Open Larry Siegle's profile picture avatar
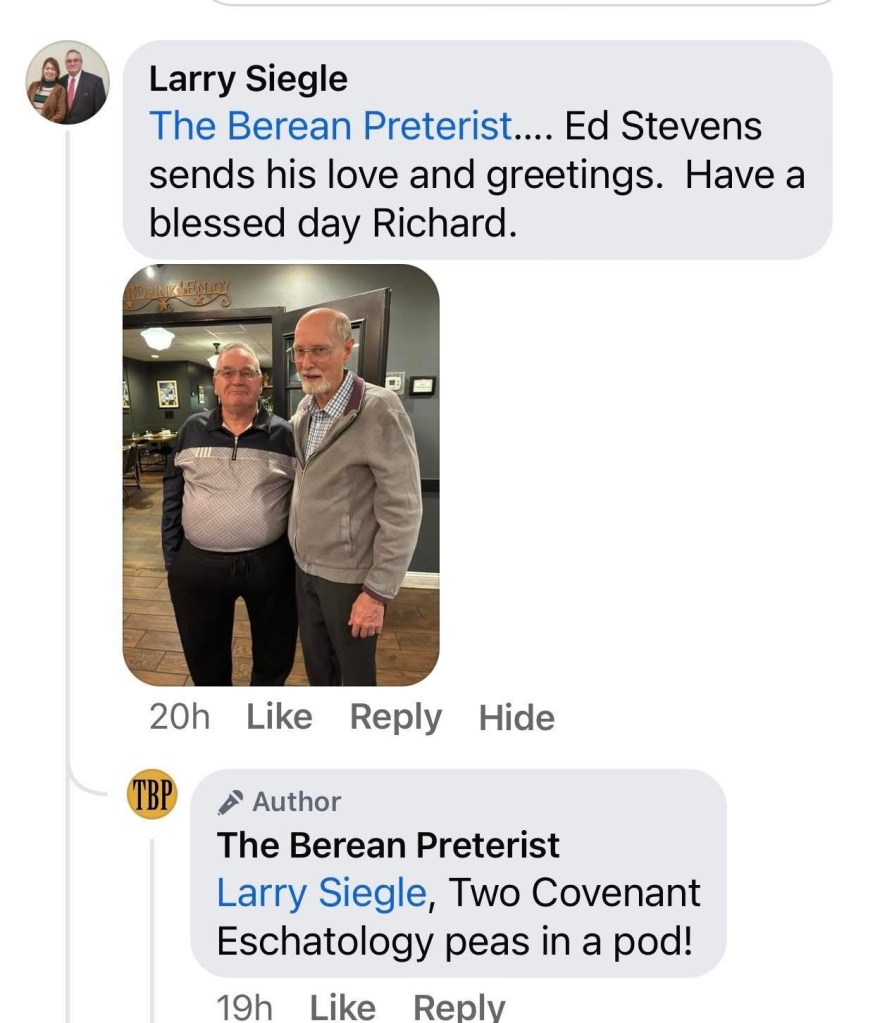This screenshot has width=875, height=1023. (67, 83)
